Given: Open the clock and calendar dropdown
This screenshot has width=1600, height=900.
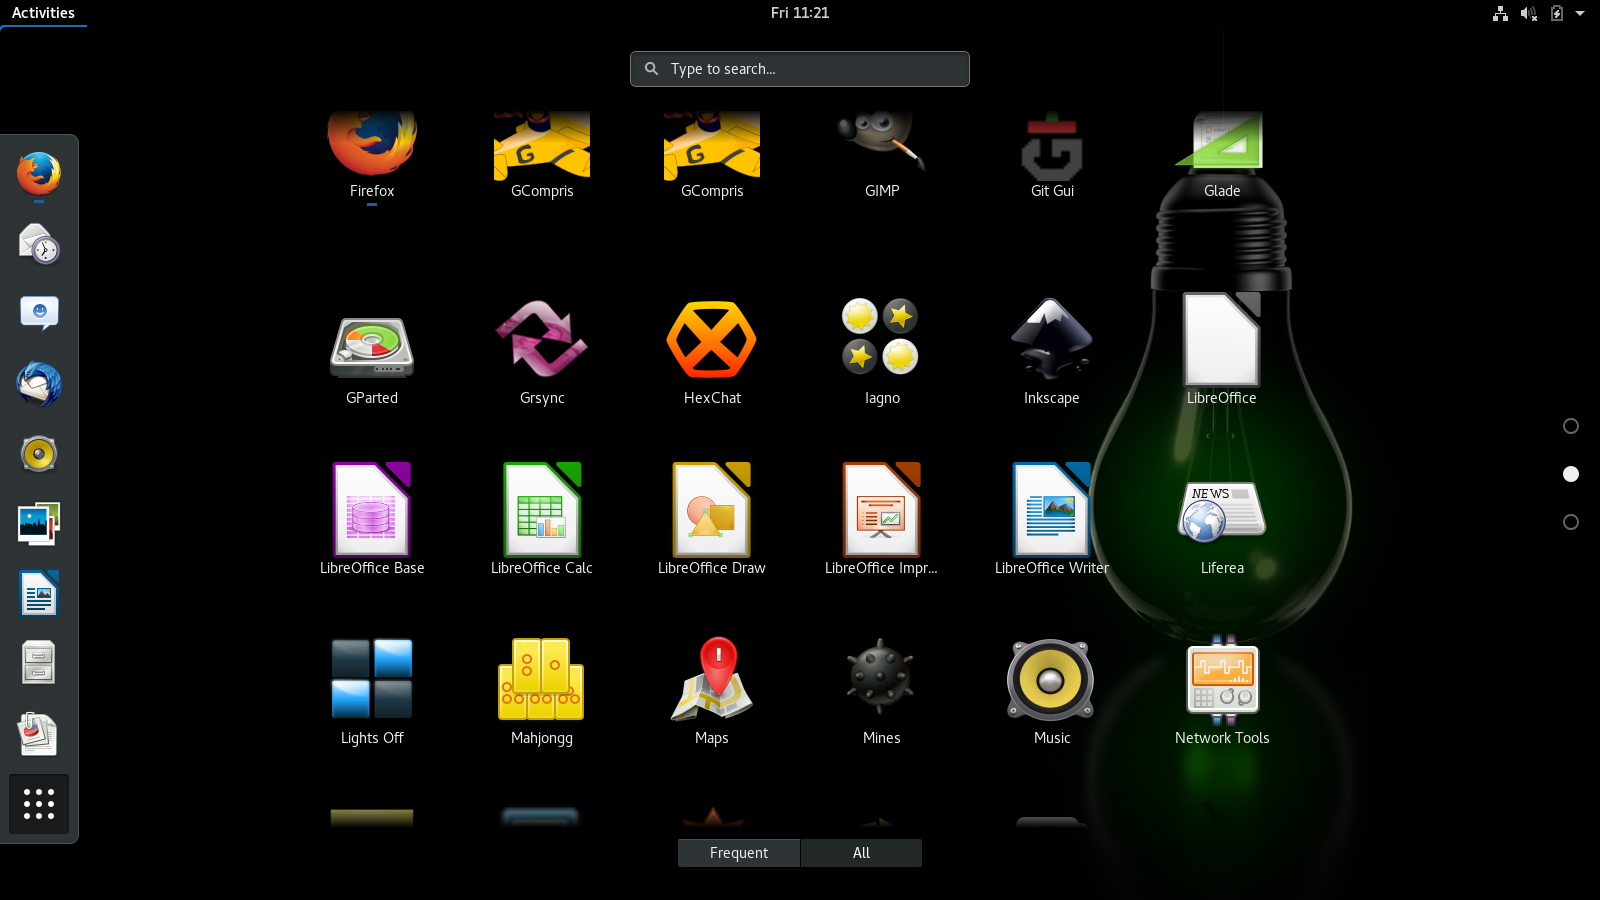Looking at the screenshot, I should [800, 13].
